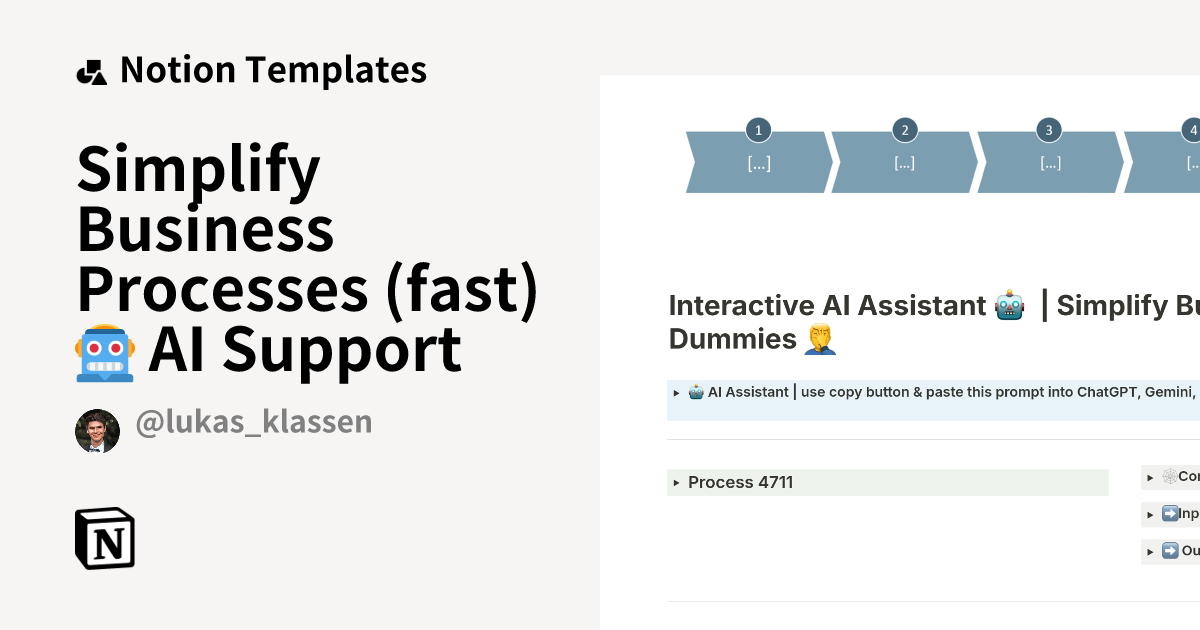Click the Notion Templates header text

pyautogui.click(x=273, y=69)
